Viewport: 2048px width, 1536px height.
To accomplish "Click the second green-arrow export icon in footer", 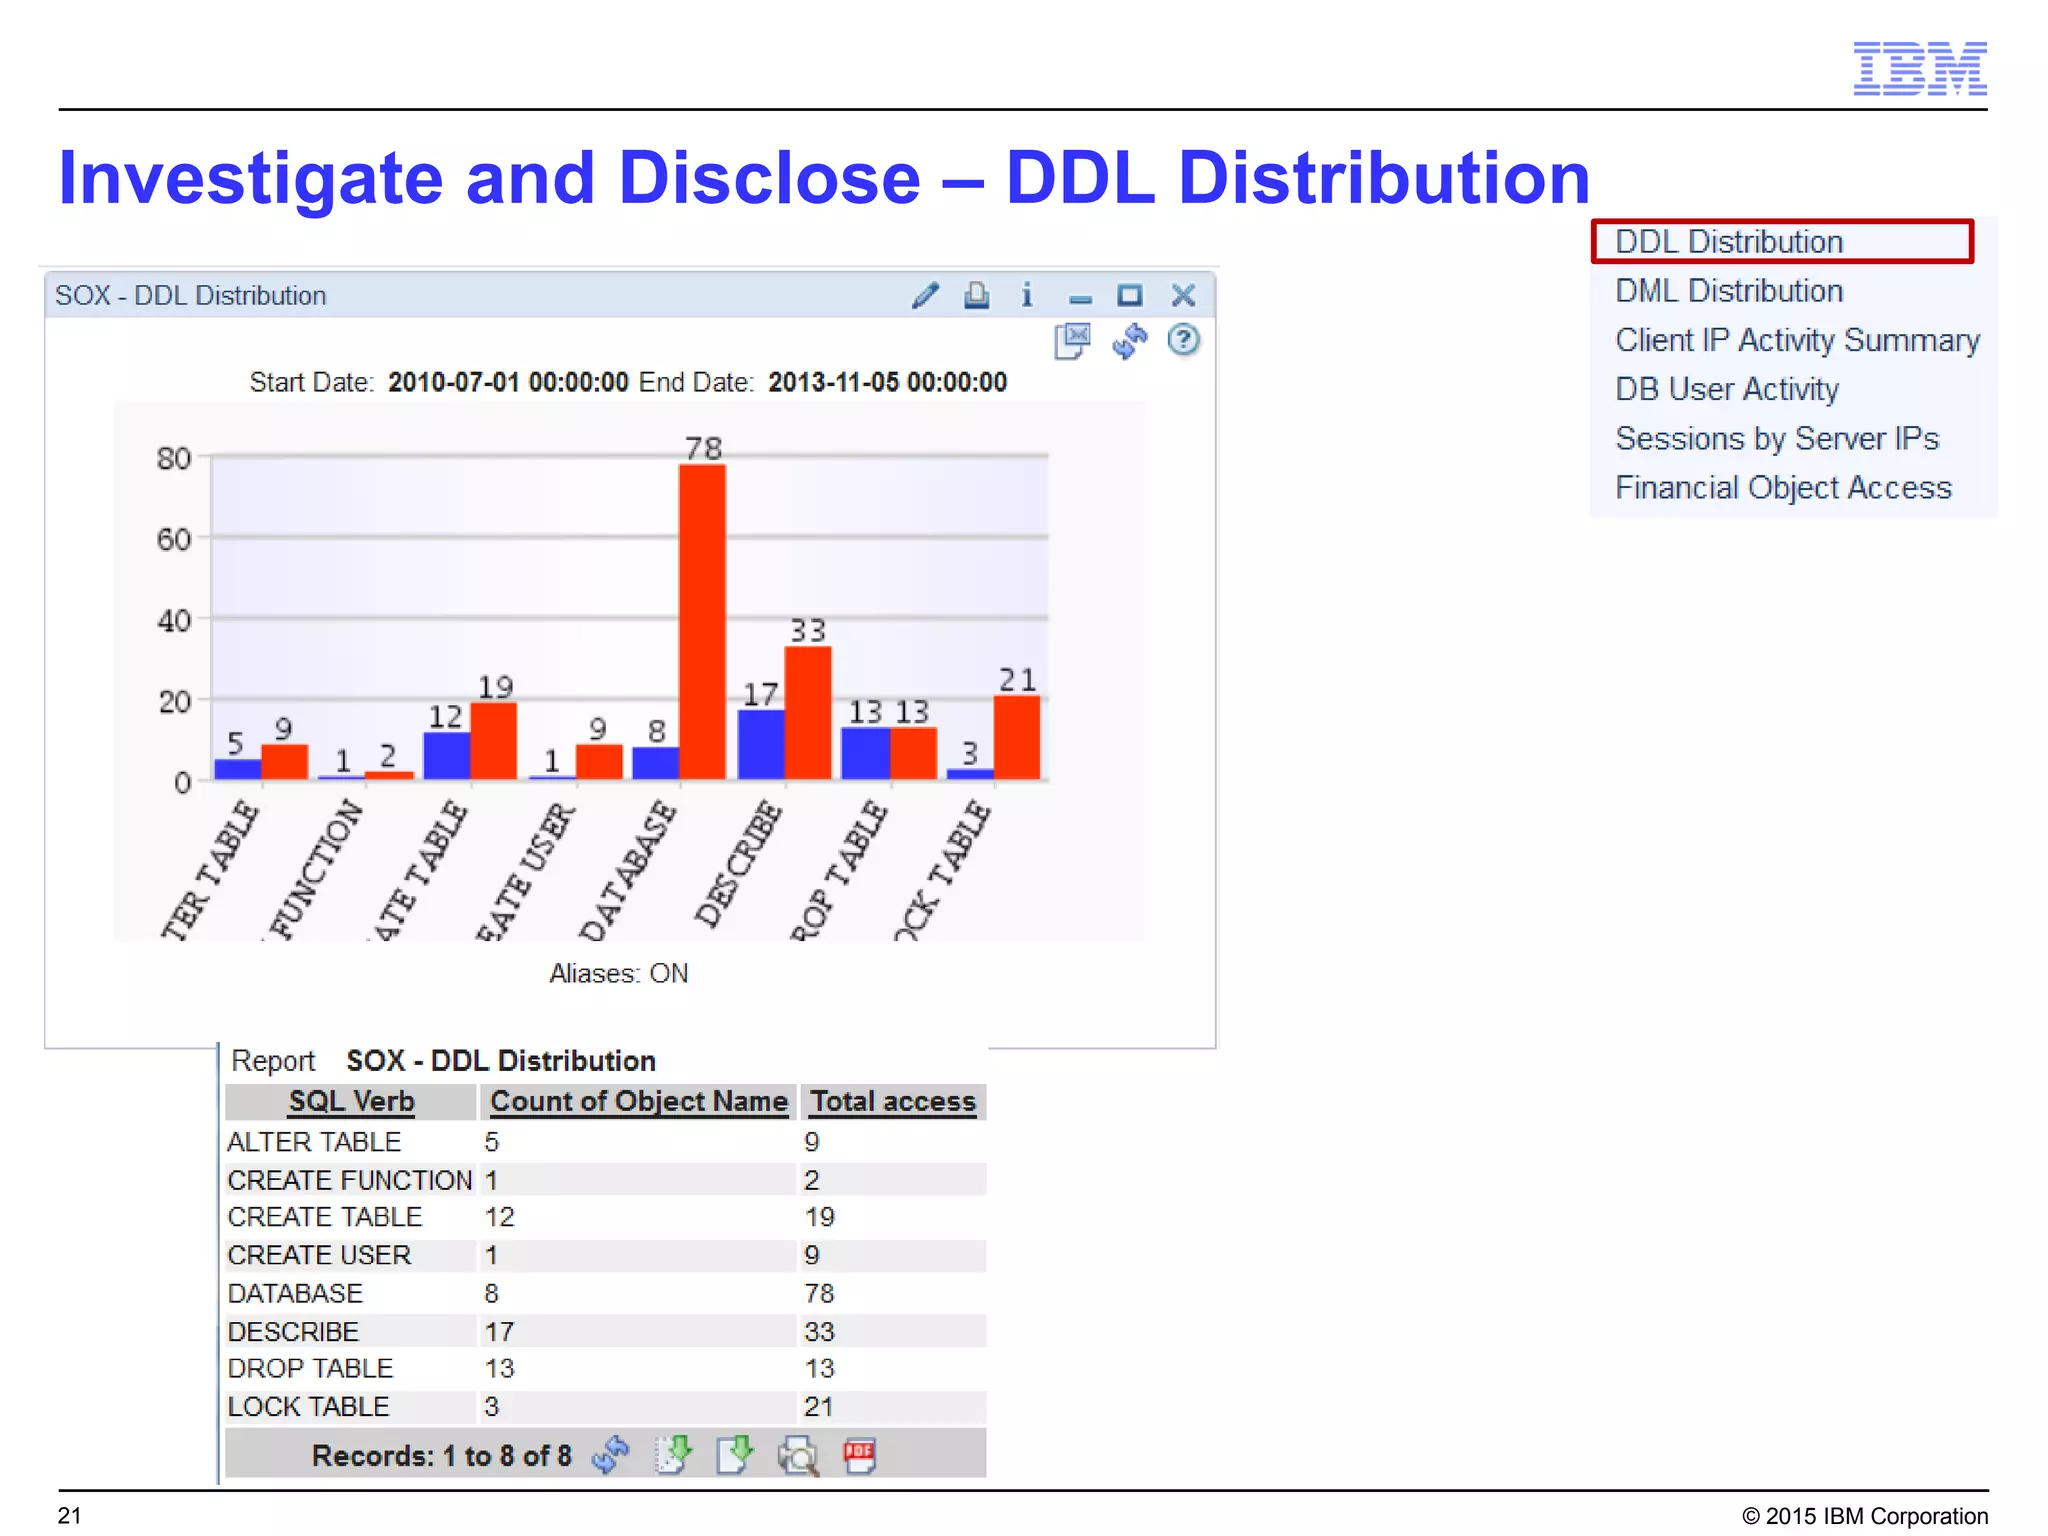I will 736,1455.
